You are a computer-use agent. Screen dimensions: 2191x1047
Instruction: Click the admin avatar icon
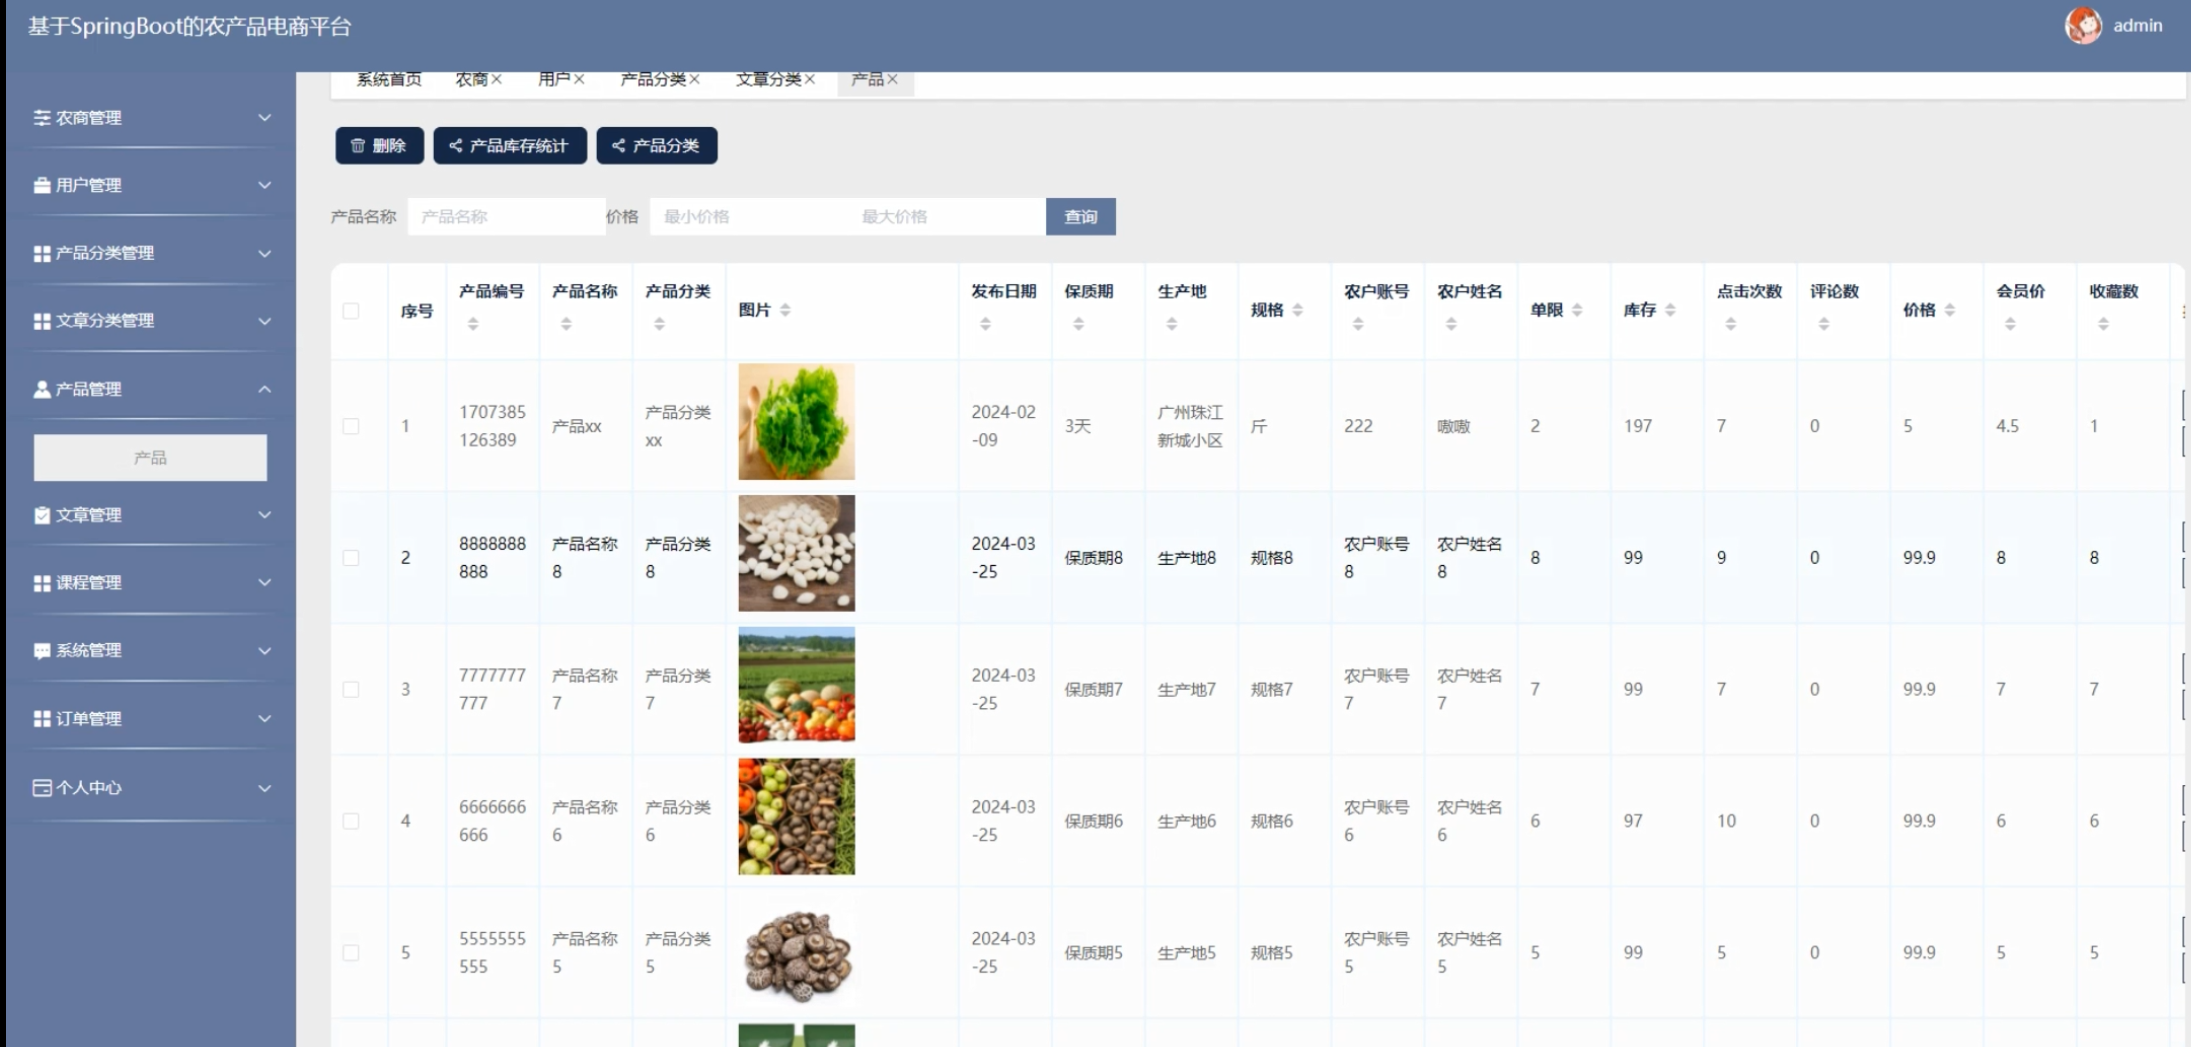[2083, 25]
